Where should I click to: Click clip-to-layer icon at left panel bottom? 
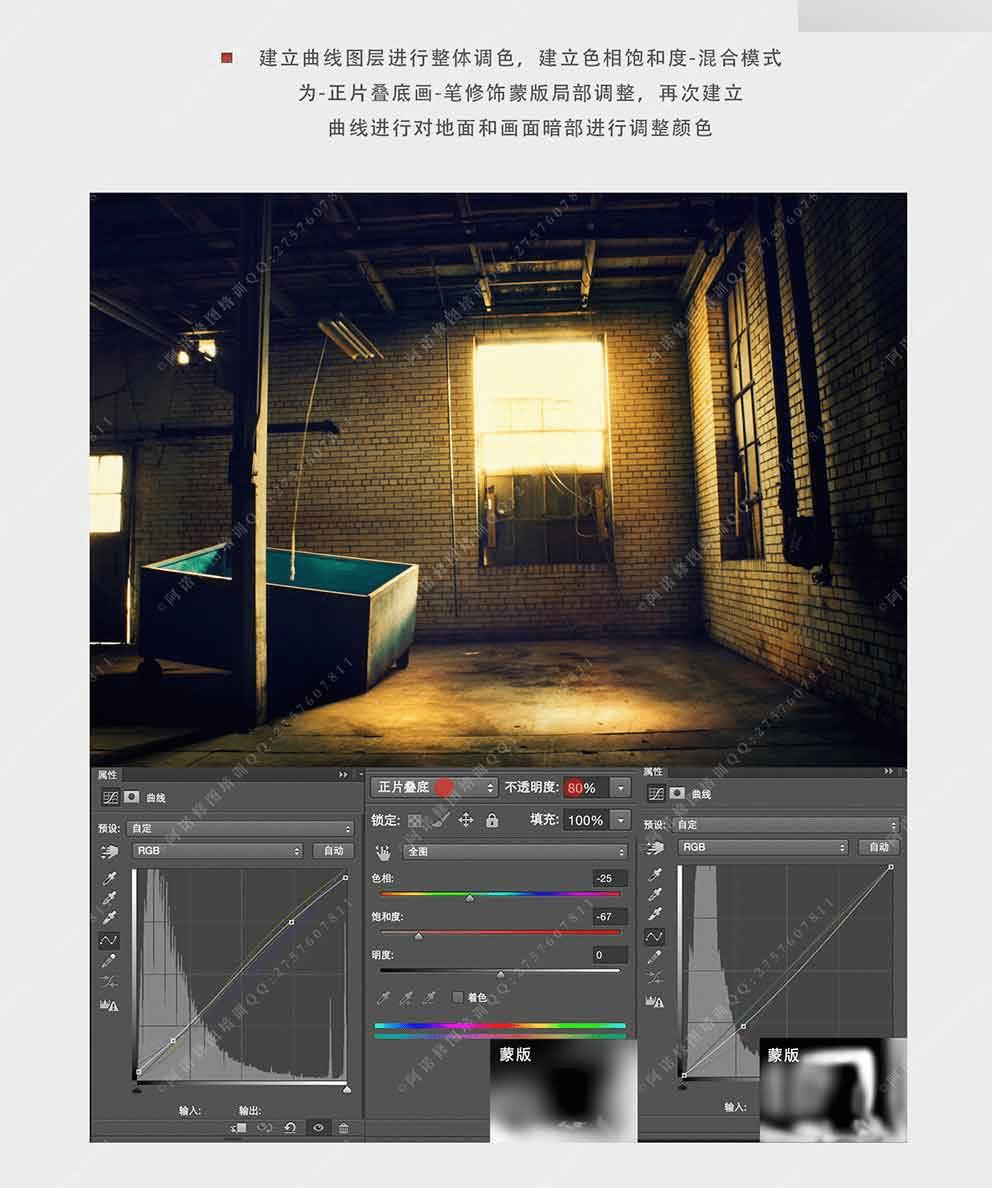(239, 1128)
